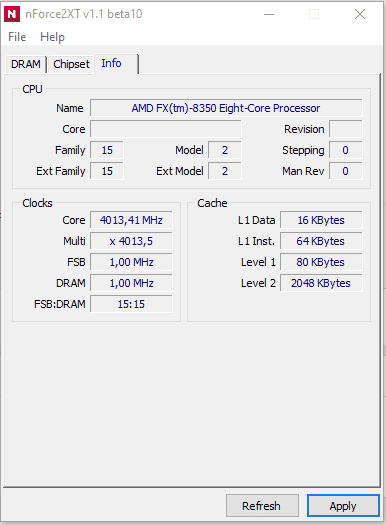The image size is (386, 525).
Task: Switch to the Chipset tab
Action: (x=71, y=64)
